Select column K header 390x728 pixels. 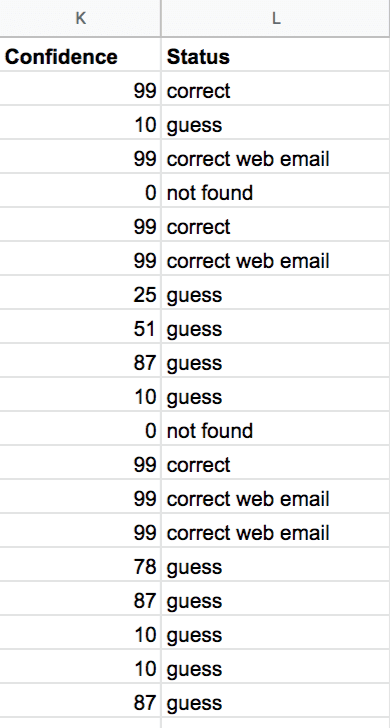[80, 18]
